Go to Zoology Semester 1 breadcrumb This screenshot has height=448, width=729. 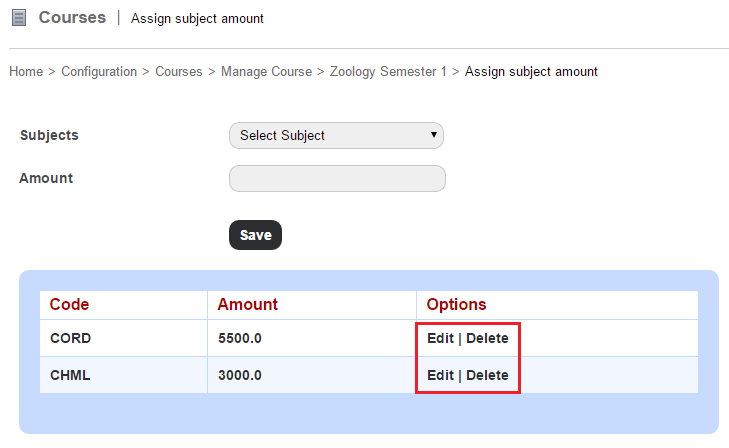[x=388, y=72]
